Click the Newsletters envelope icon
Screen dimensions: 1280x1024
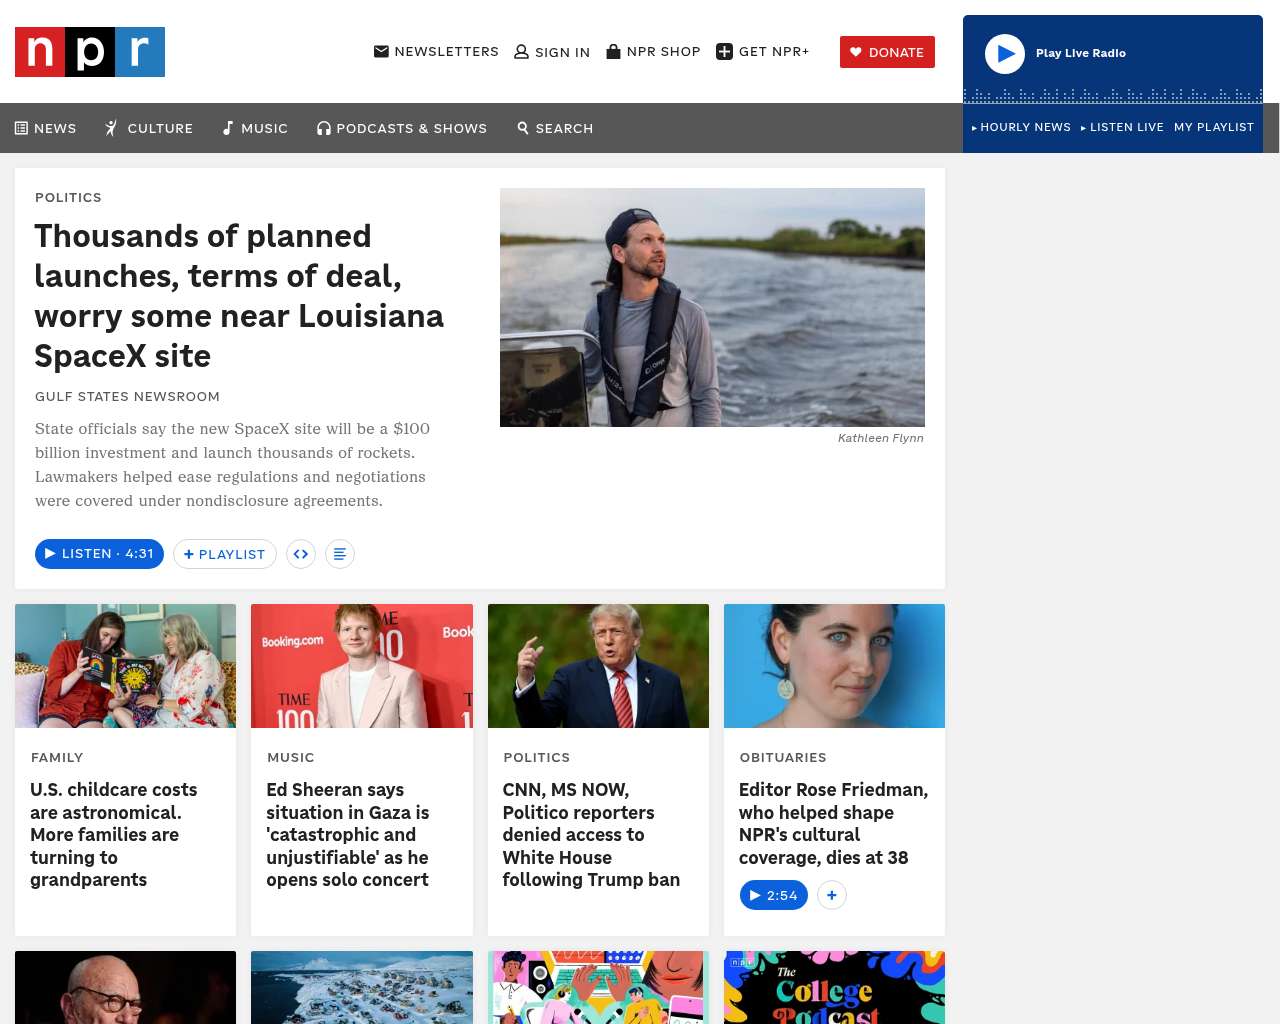pyautogui.click(x=381, y=51)
